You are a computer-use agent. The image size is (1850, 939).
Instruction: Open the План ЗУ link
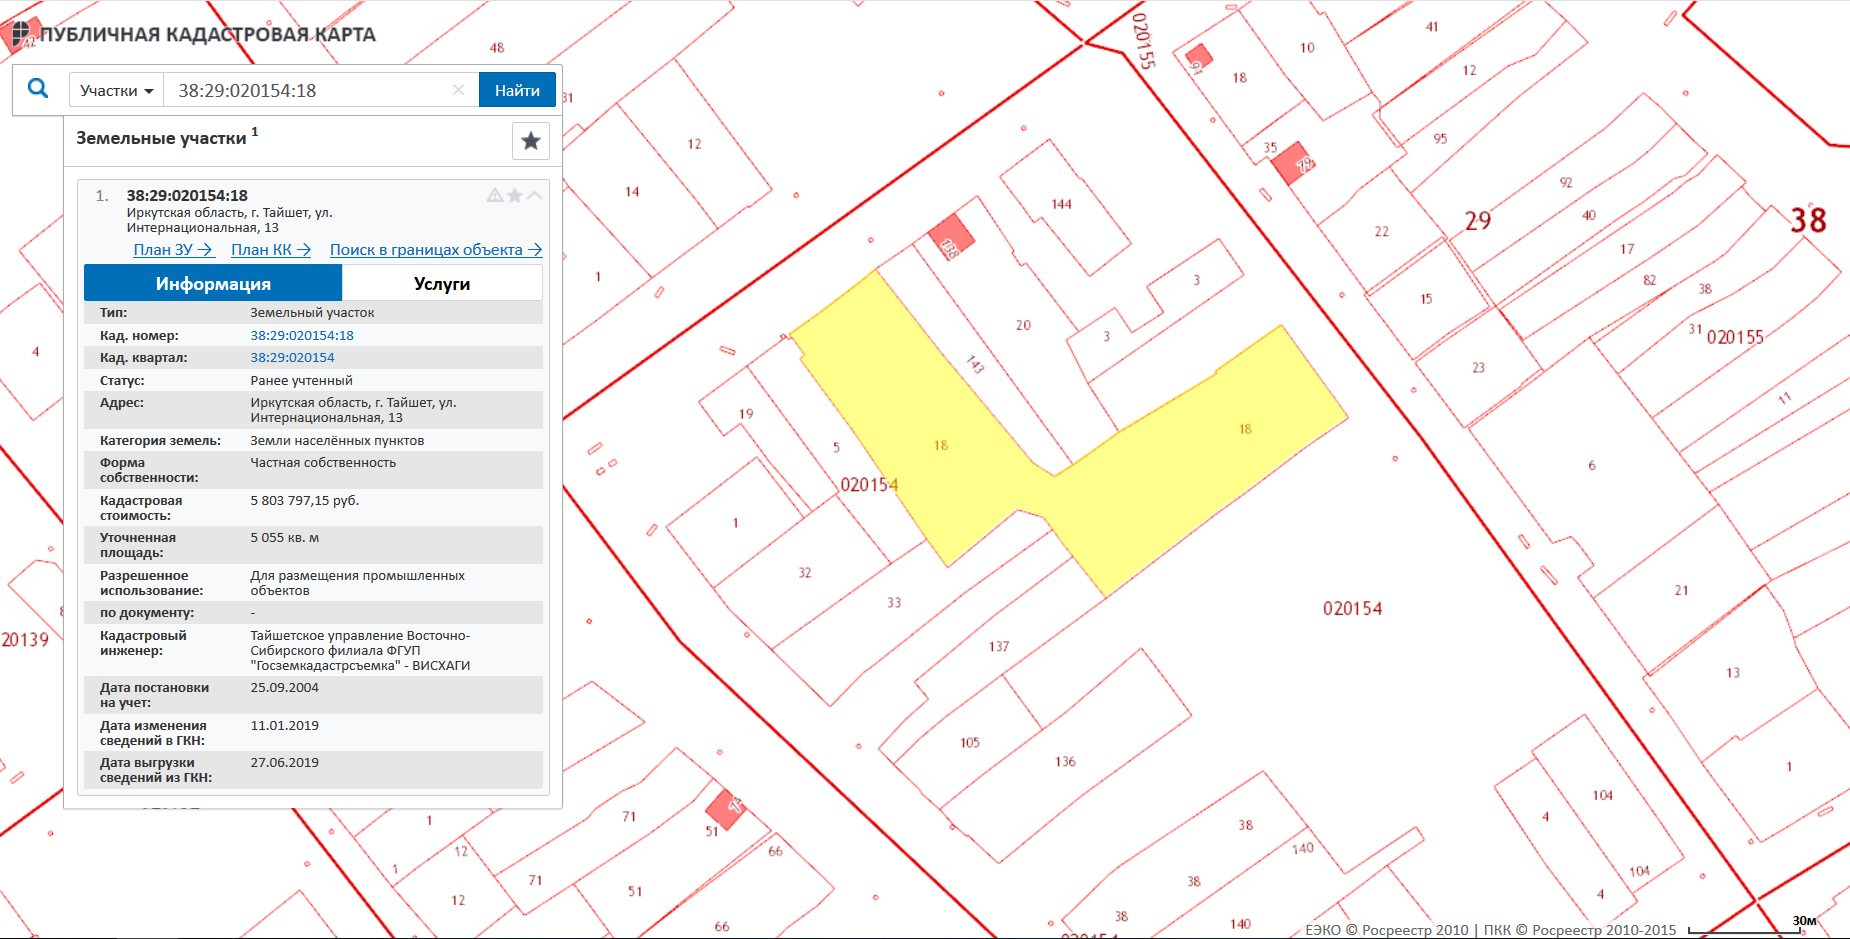173,250
